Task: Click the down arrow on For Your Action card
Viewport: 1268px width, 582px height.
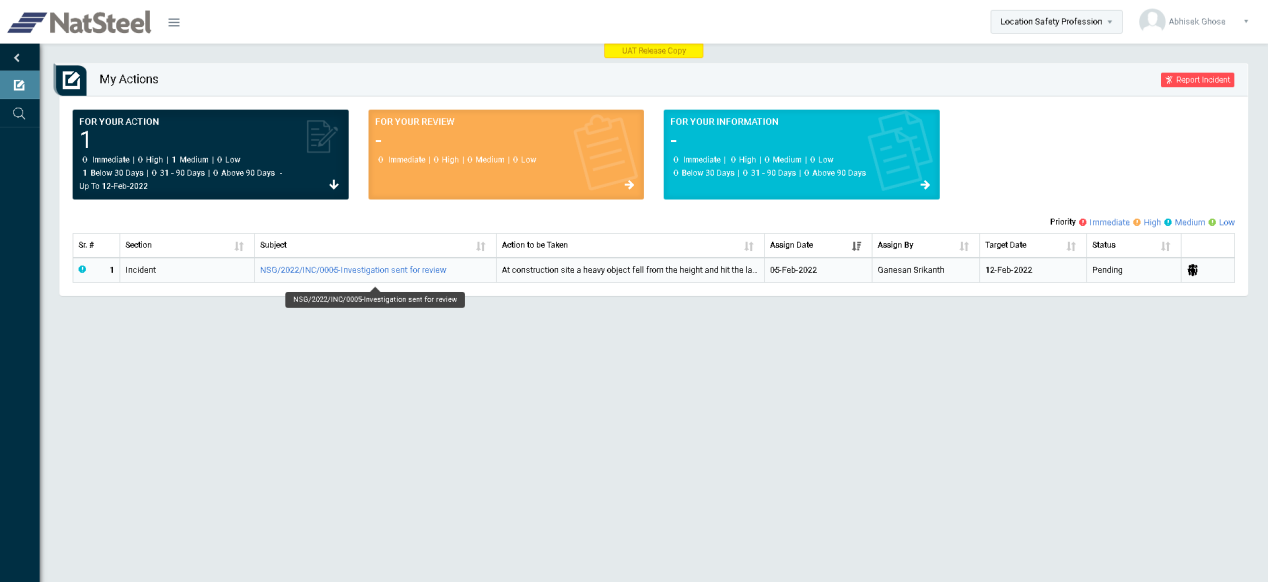Action: [x=334, y=184]
